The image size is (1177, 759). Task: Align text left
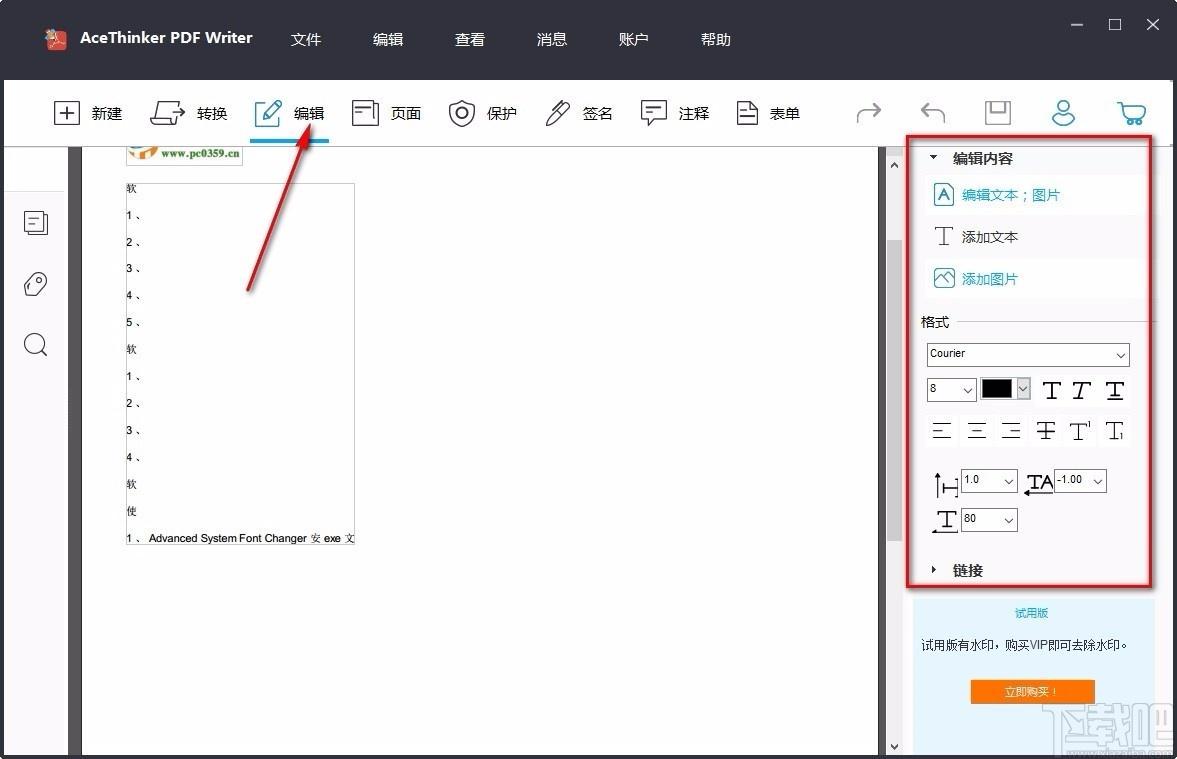[941, 430]
